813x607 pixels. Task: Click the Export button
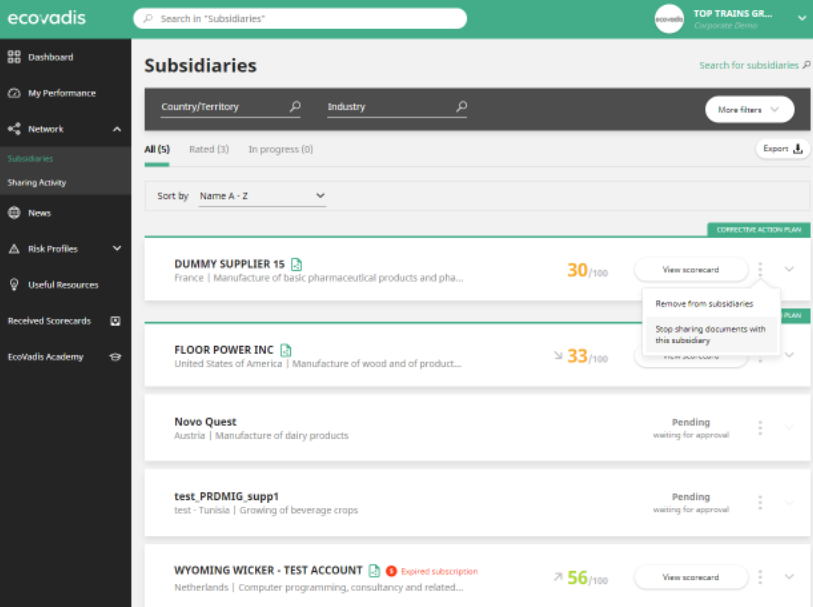click(782, 149)
